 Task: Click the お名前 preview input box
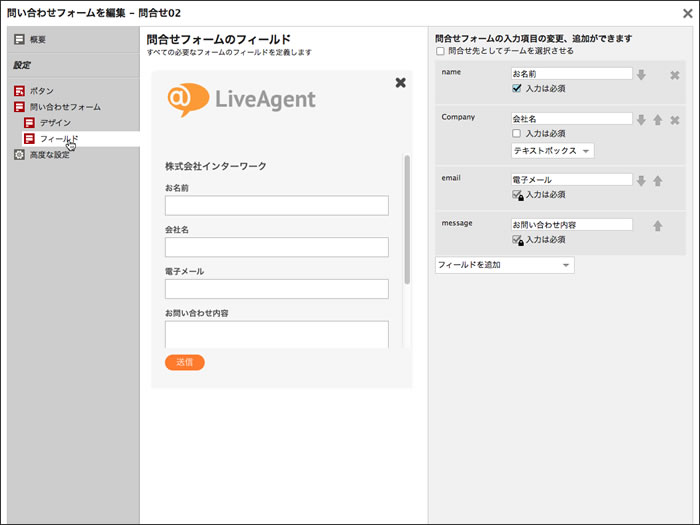(x=277, y=205)
